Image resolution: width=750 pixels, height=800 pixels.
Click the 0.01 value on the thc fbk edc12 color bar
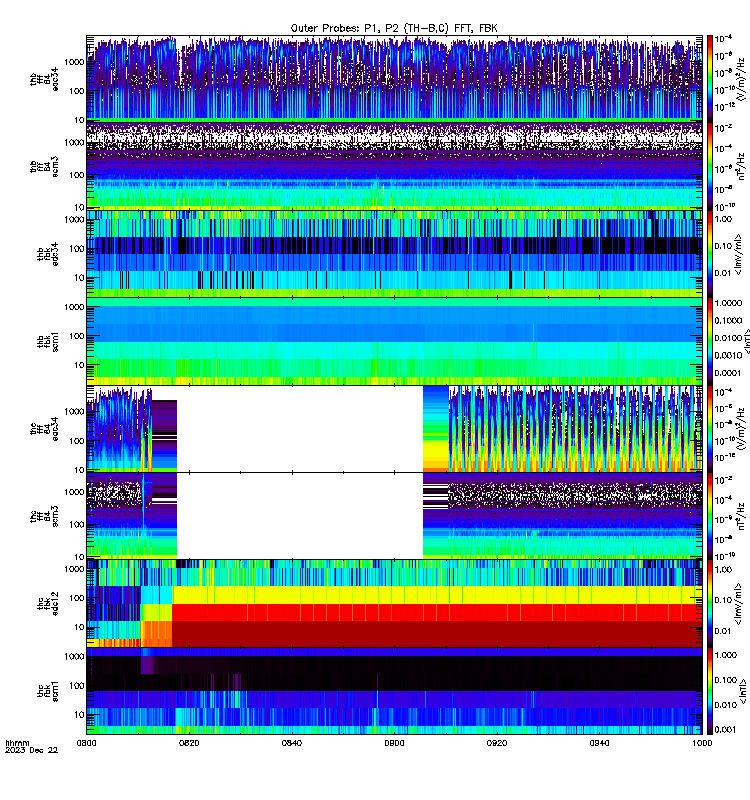click(723, 631)
